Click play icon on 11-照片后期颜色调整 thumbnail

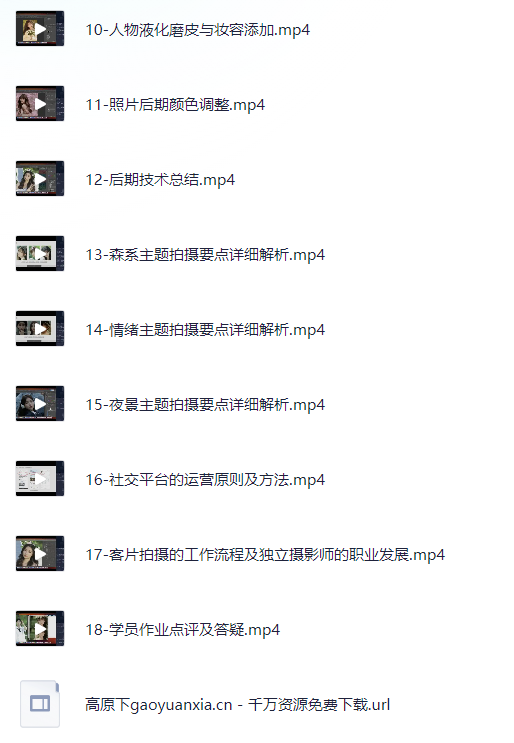click(41, 104)
